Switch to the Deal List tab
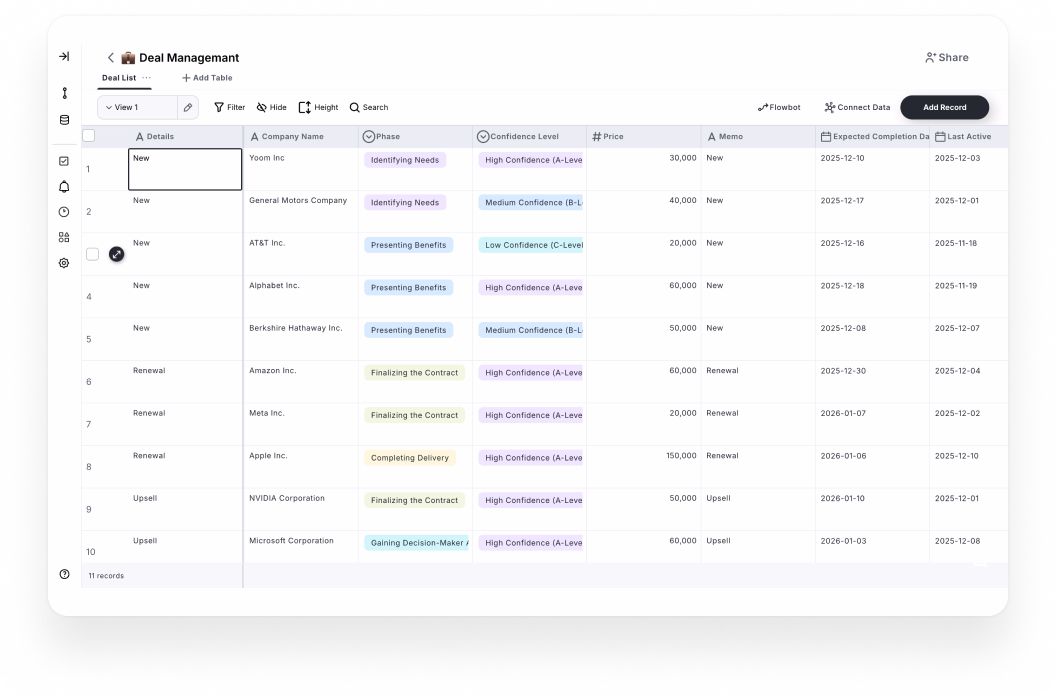 119,78
